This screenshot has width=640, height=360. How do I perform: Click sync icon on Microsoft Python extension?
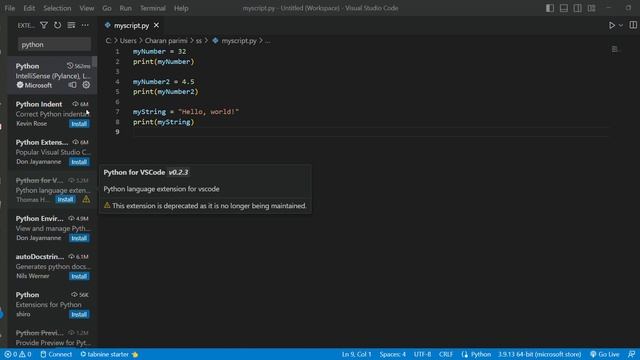click(x=73, y=85)
